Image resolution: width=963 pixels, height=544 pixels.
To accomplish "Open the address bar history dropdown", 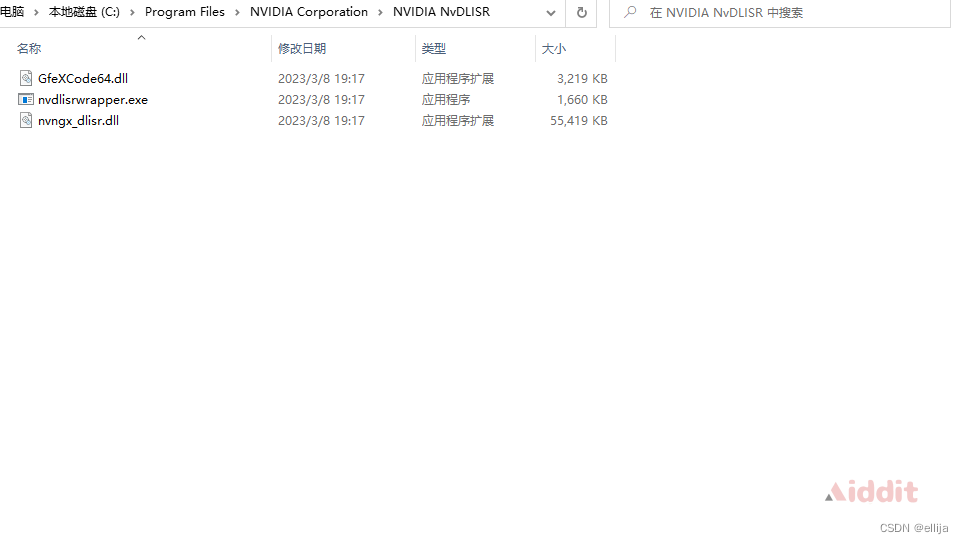I will tap(551, 12).
